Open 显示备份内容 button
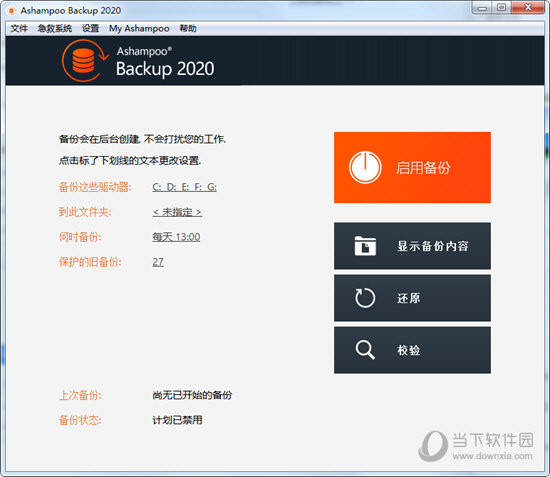 [x=412, y=246]
